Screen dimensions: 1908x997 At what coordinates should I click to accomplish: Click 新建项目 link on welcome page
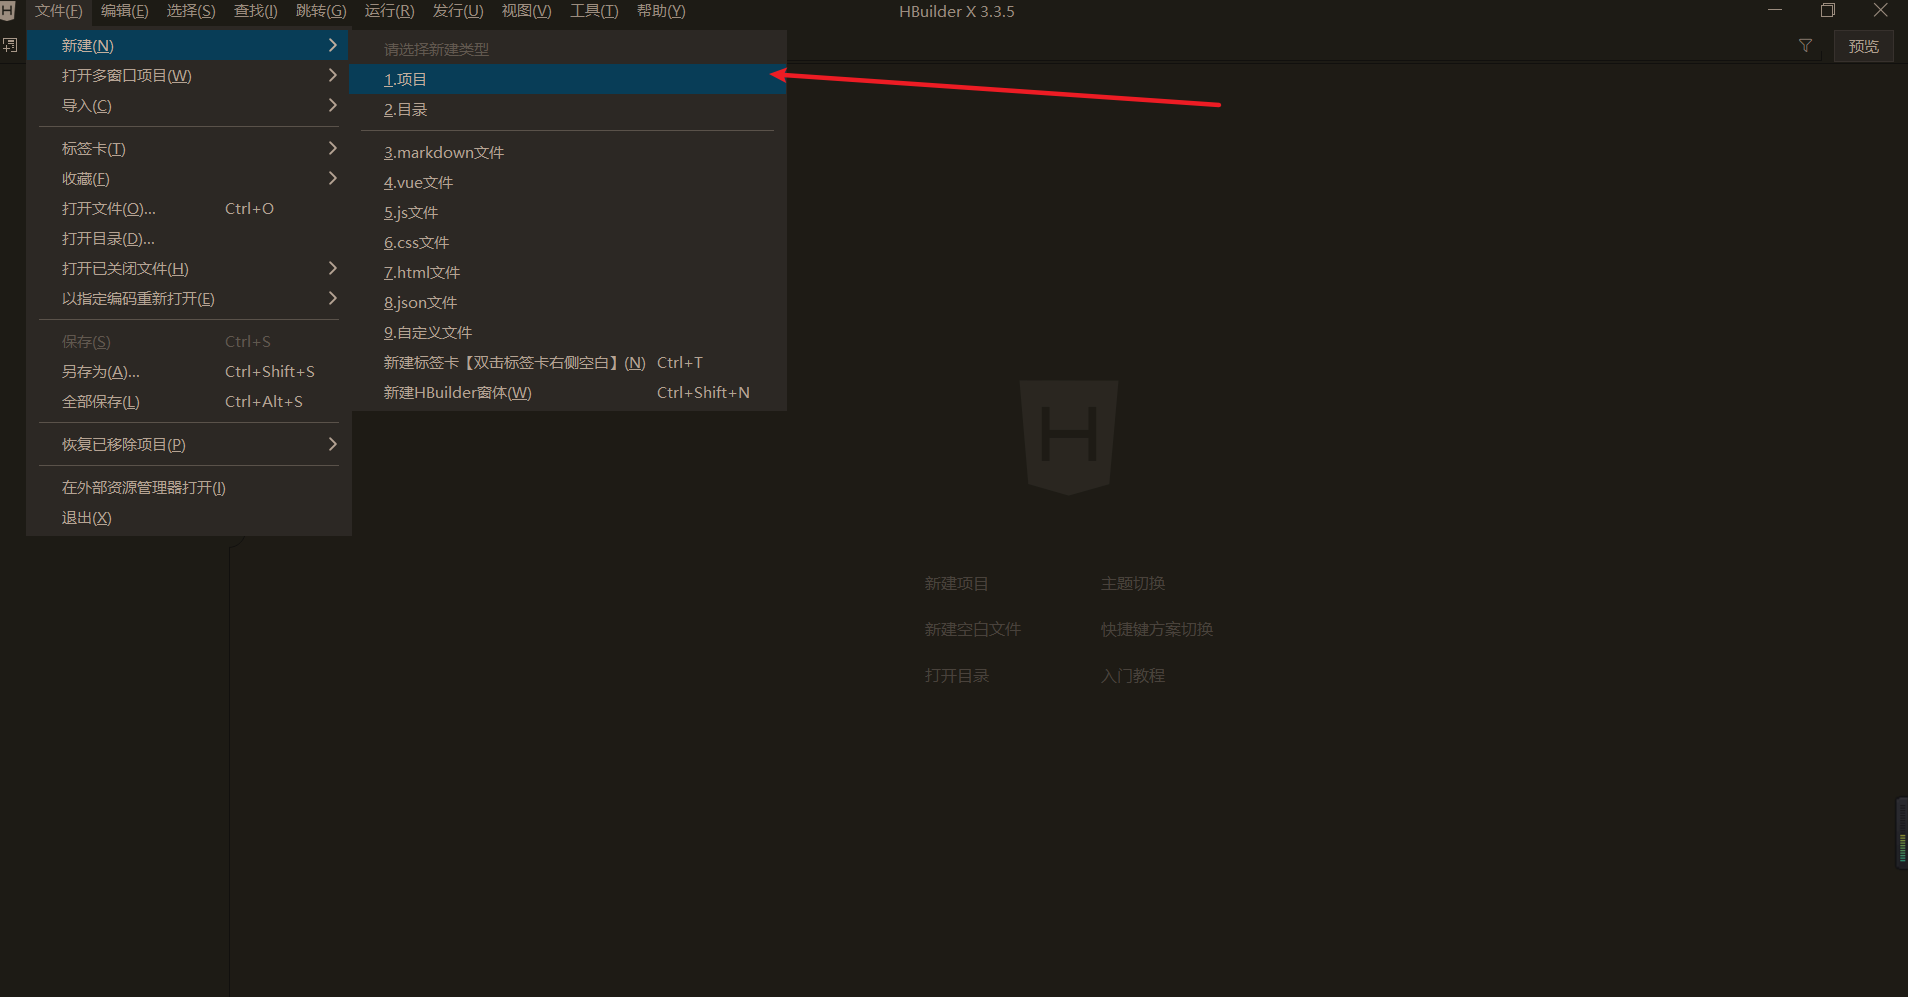pos(956,584)
